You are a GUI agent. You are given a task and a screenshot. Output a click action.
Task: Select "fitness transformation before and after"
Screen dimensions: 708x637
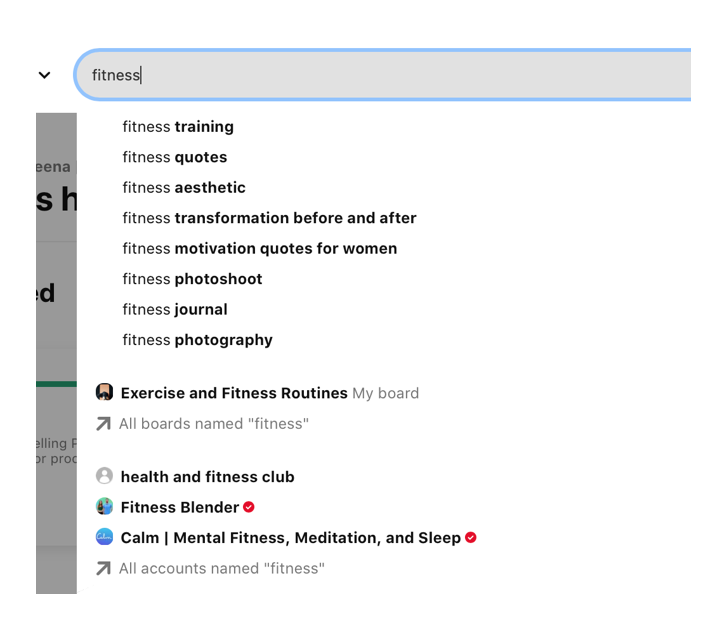[269, 218]
